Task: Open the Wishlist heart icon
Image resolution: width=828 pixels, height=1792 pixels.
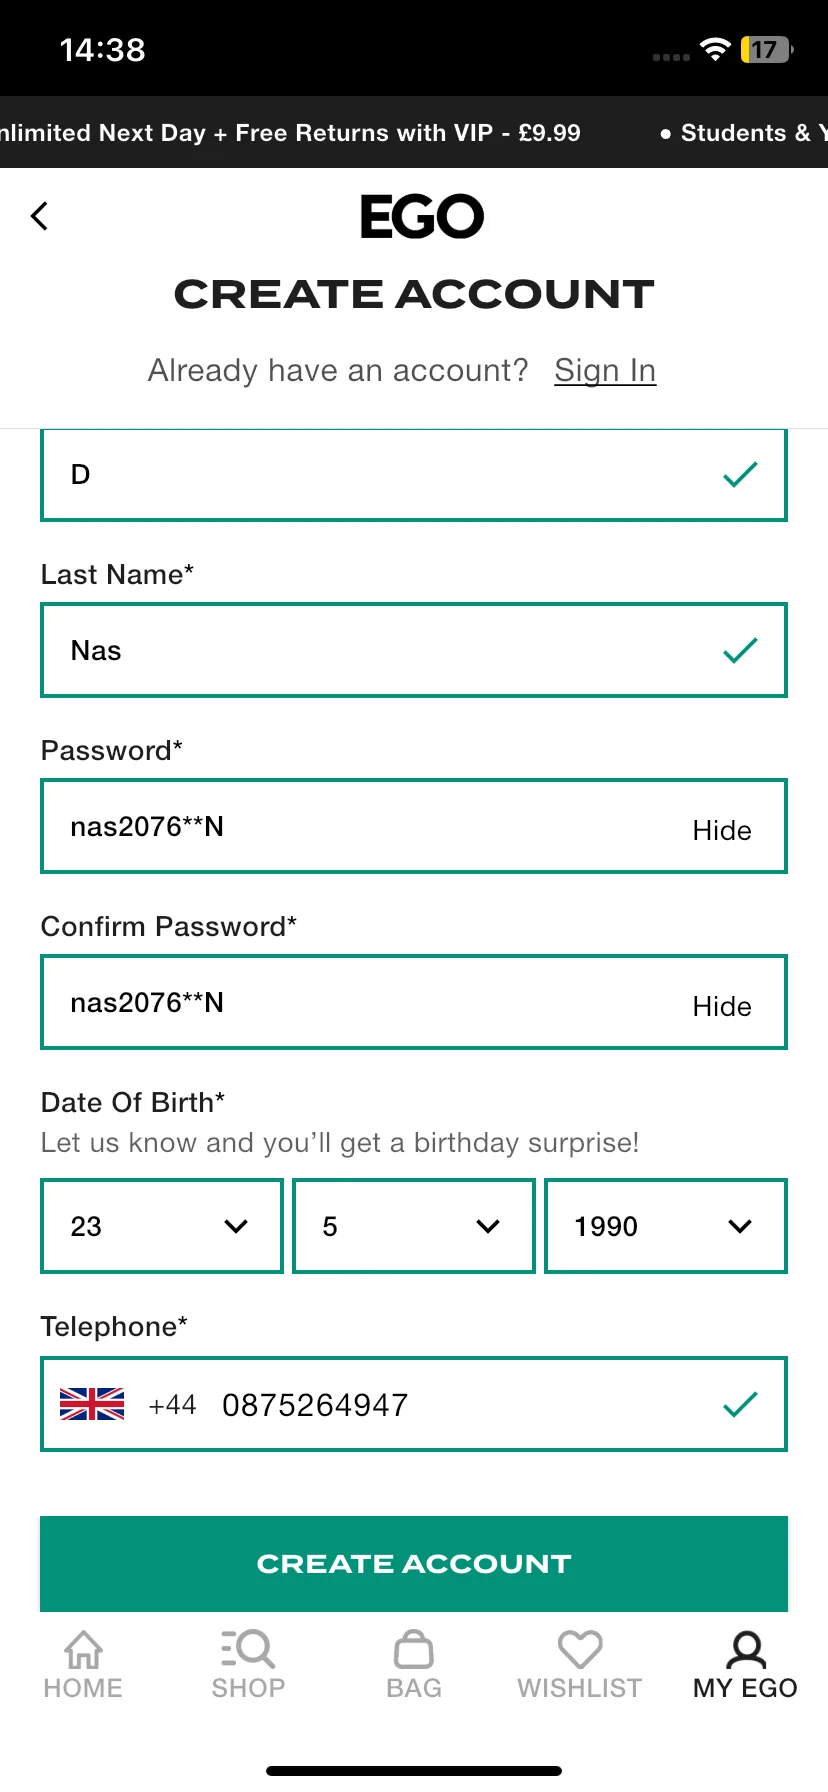Action: [580, 1650]
